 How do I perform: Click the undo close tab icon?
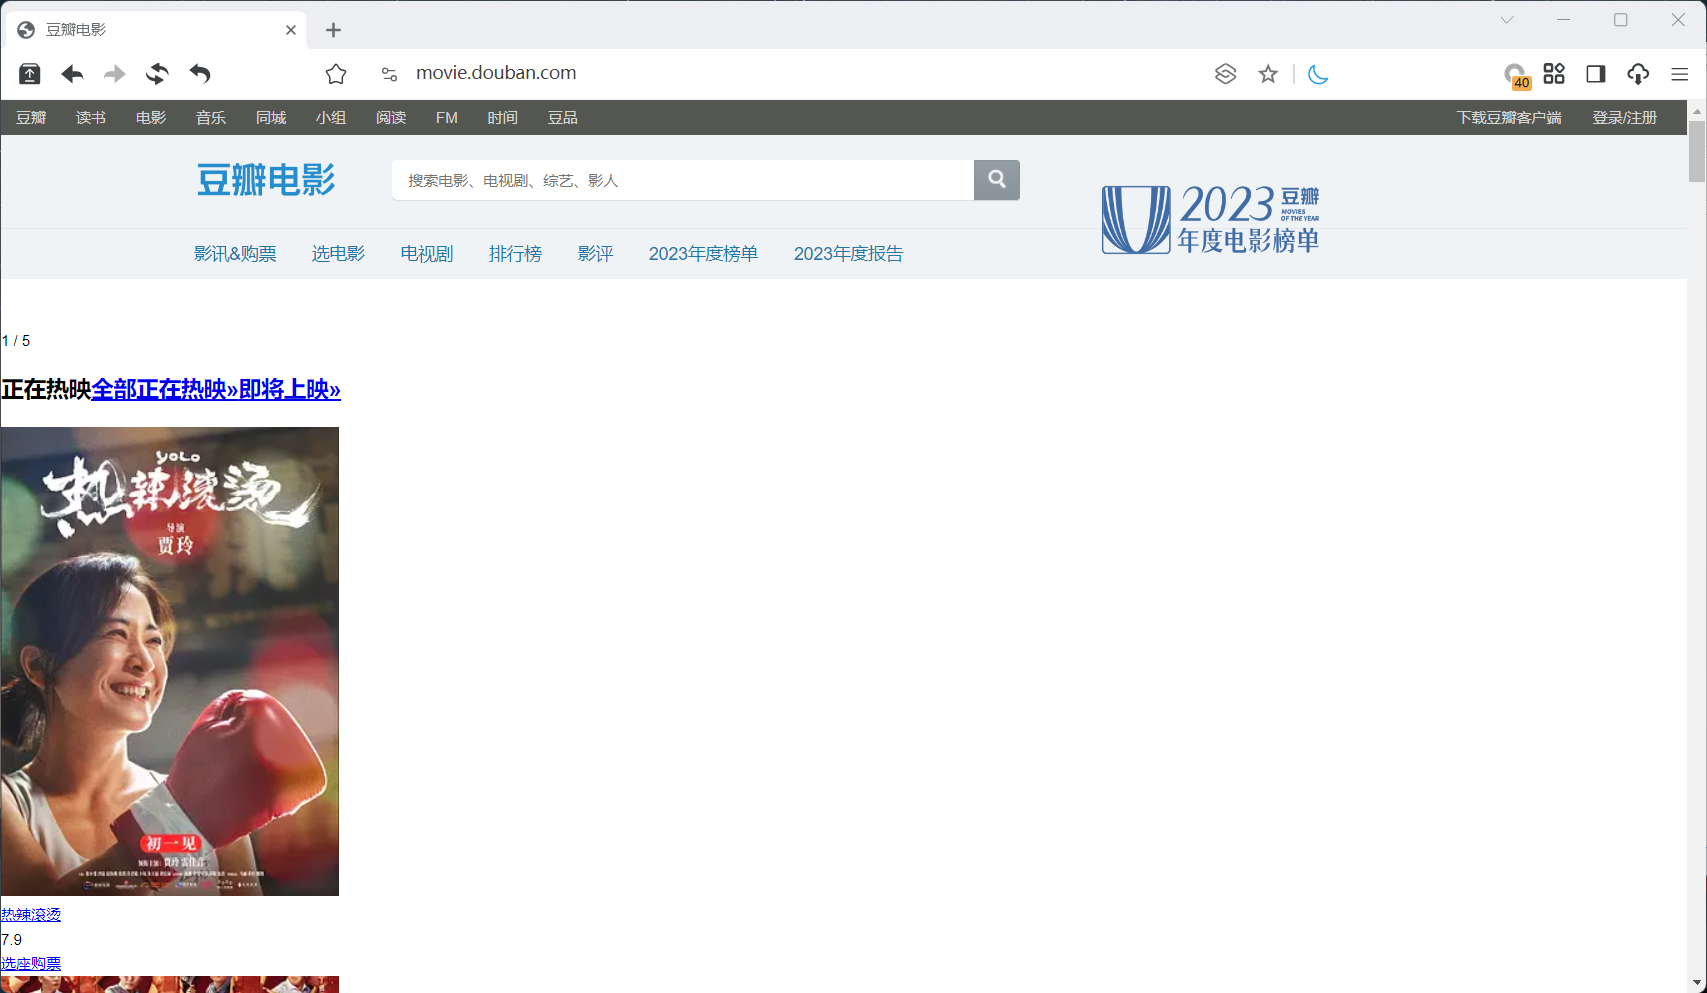point(200,74)
